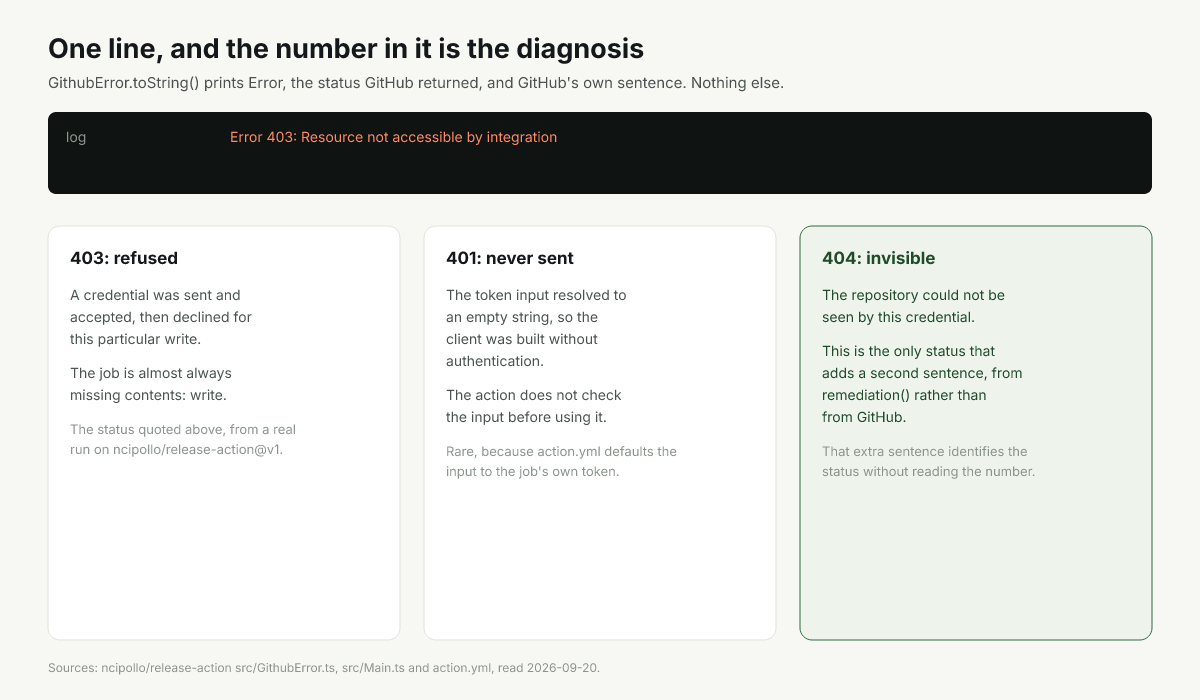Click the text "The repository could not be seen by this credential."
Viewport: 1200px width, 700px height.
click(913, 306)
